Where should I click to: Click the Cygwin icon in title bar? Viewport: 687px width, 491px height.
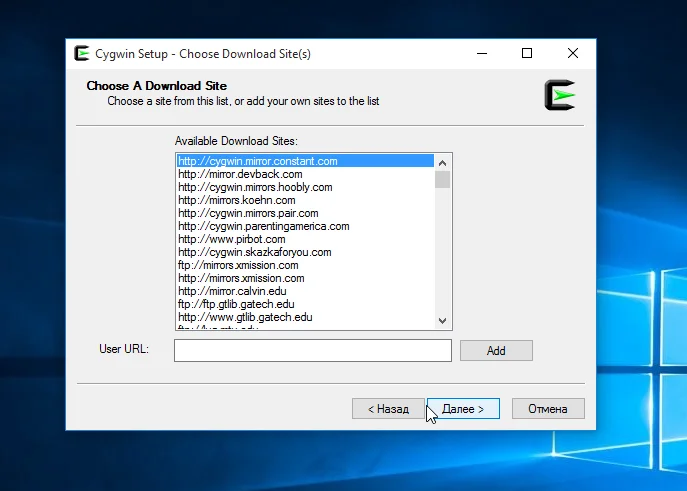click(x=82, y=53)
